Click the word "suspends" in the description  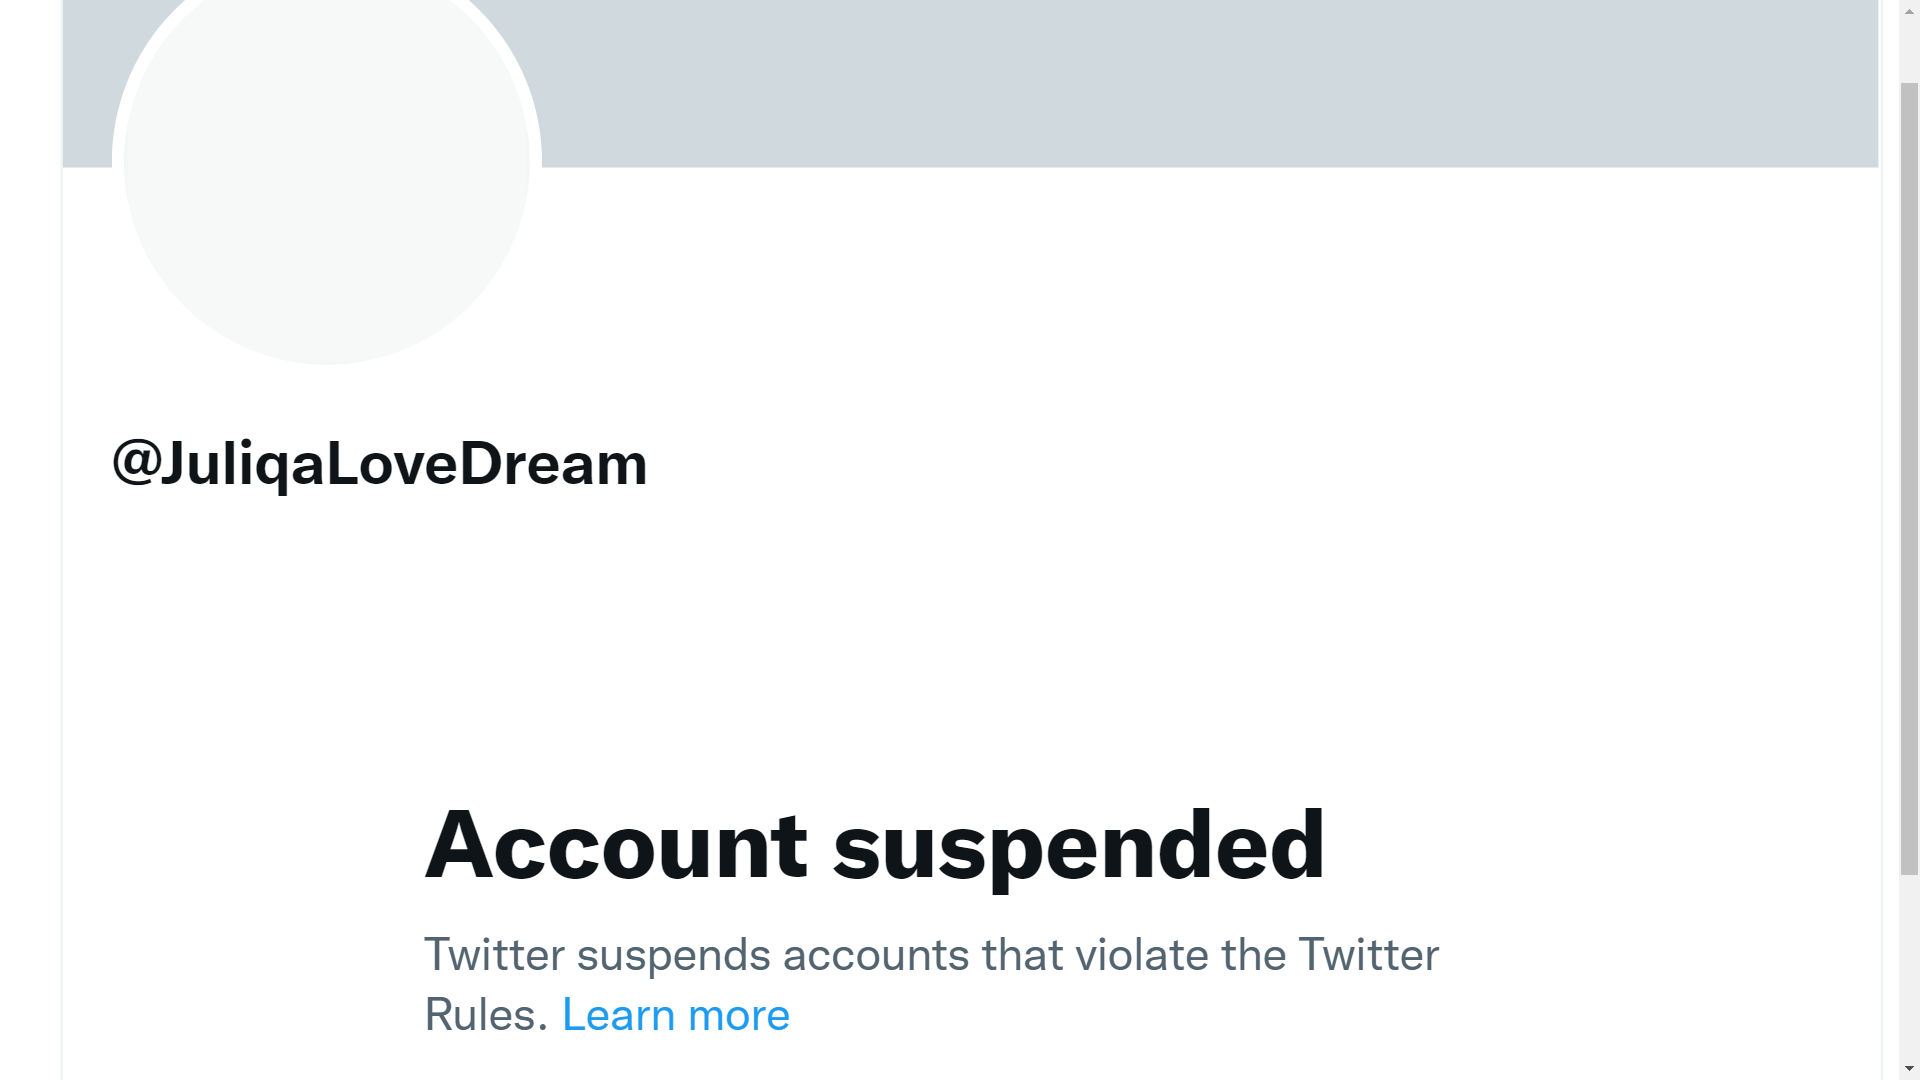pos(673,957)
